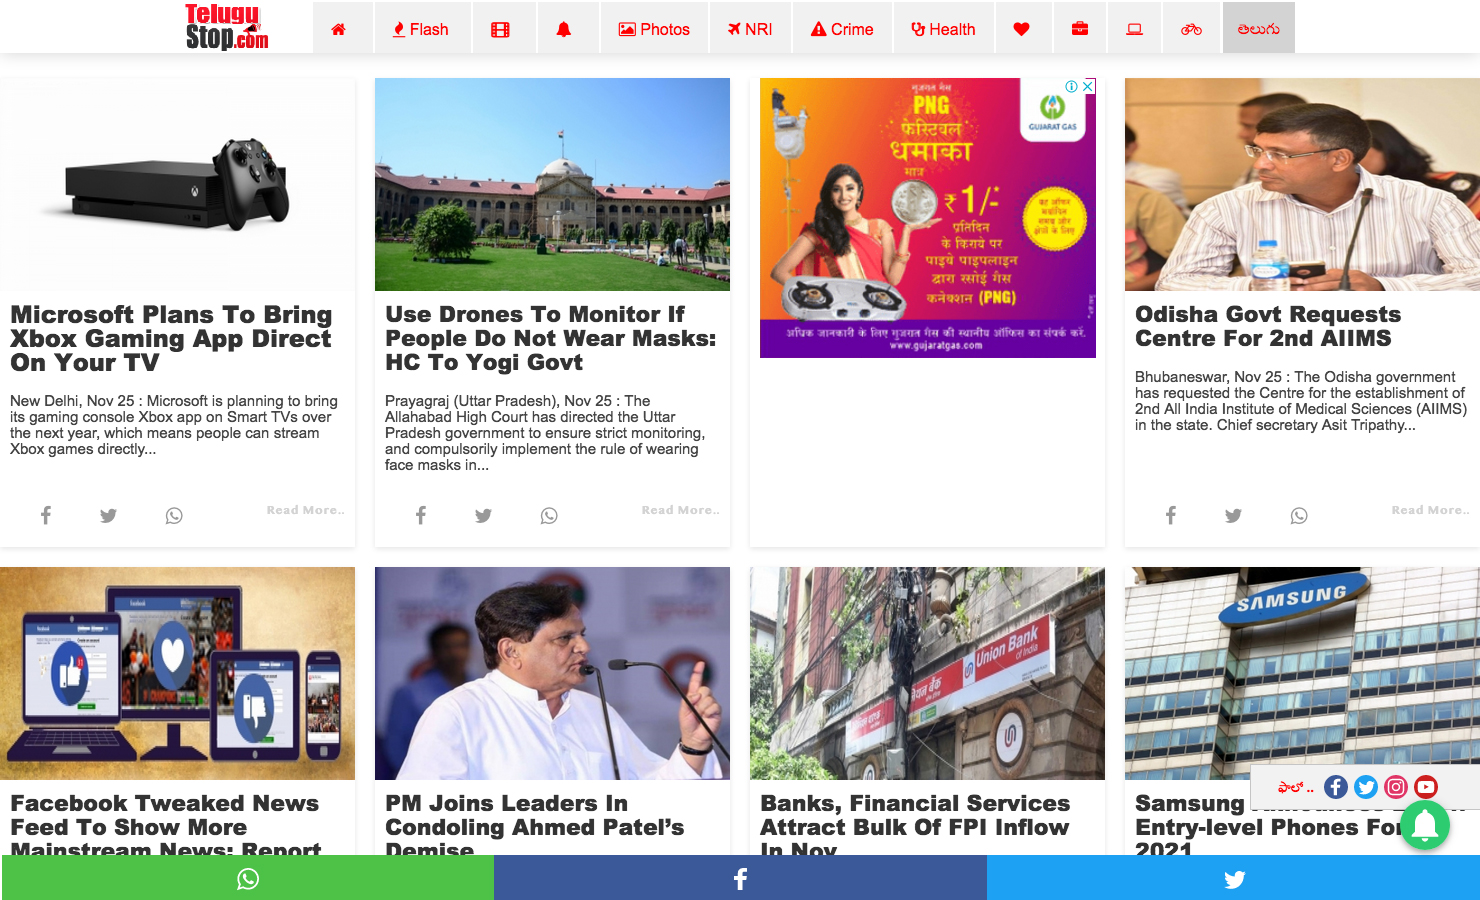This screenshot has height=900, width=1480.
Task: Click the ad info icon
Action: [x=1072, y=86]
